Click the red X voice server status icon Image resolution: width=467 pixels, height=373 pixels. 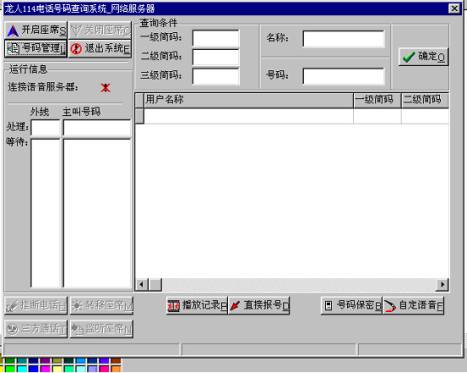tap(106, 88)
